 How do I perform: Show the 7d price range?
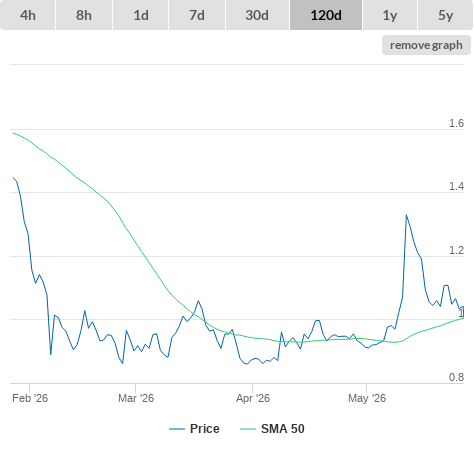coord(197,15)
